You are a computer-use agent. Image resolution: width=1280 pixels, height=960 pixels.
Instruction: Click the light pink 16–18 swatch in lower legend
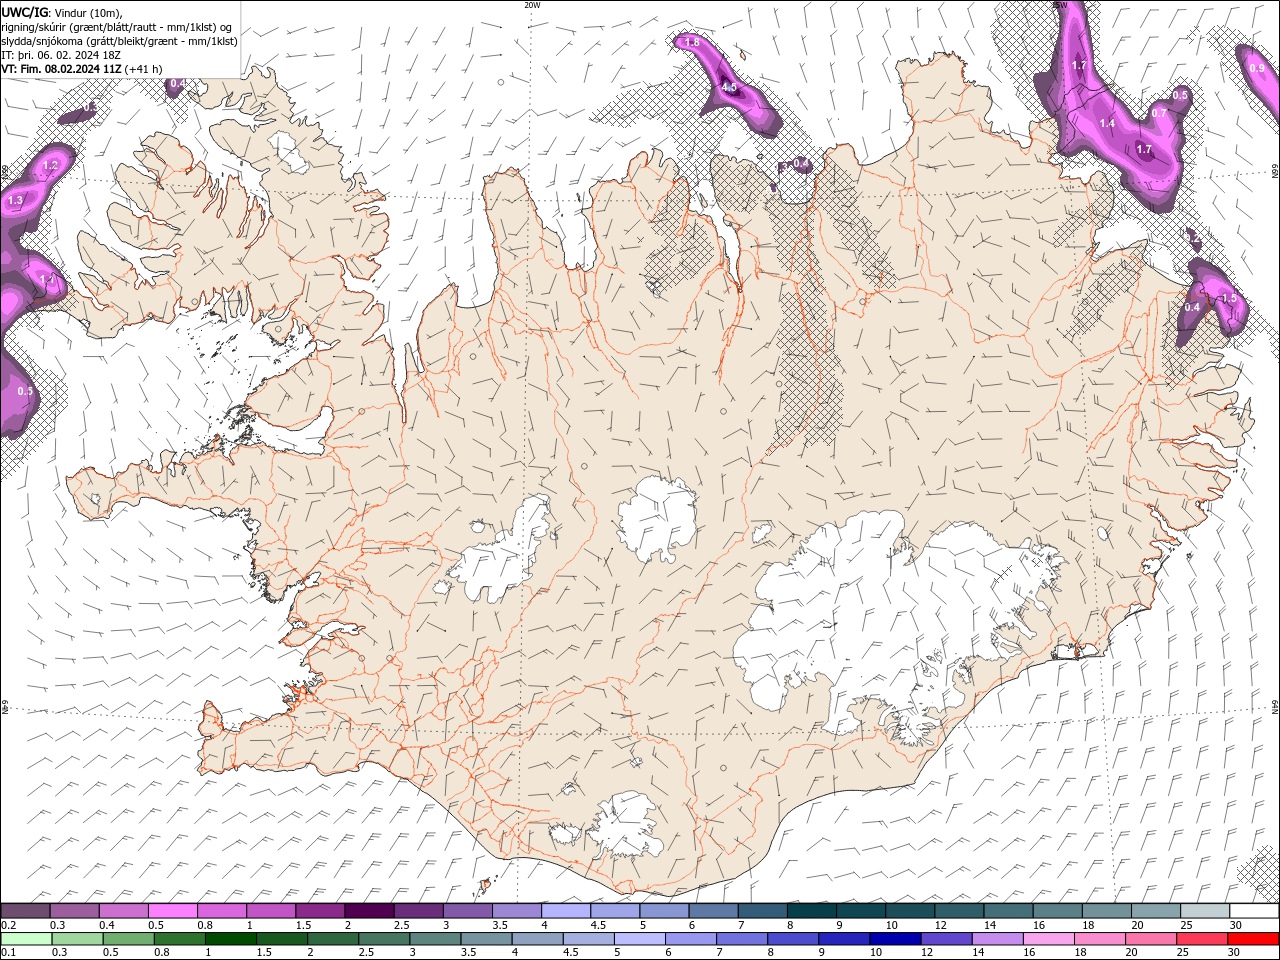tap(1047, 939)
